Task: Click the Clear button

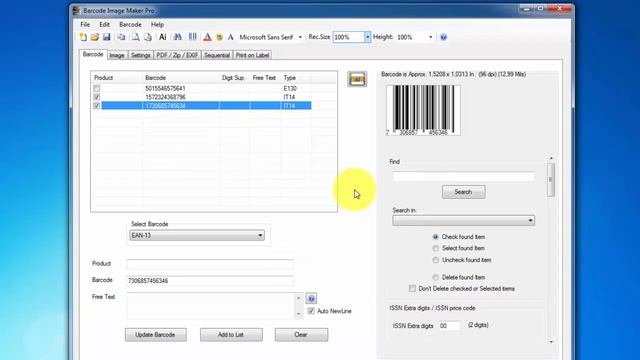Action: point(301,335)
